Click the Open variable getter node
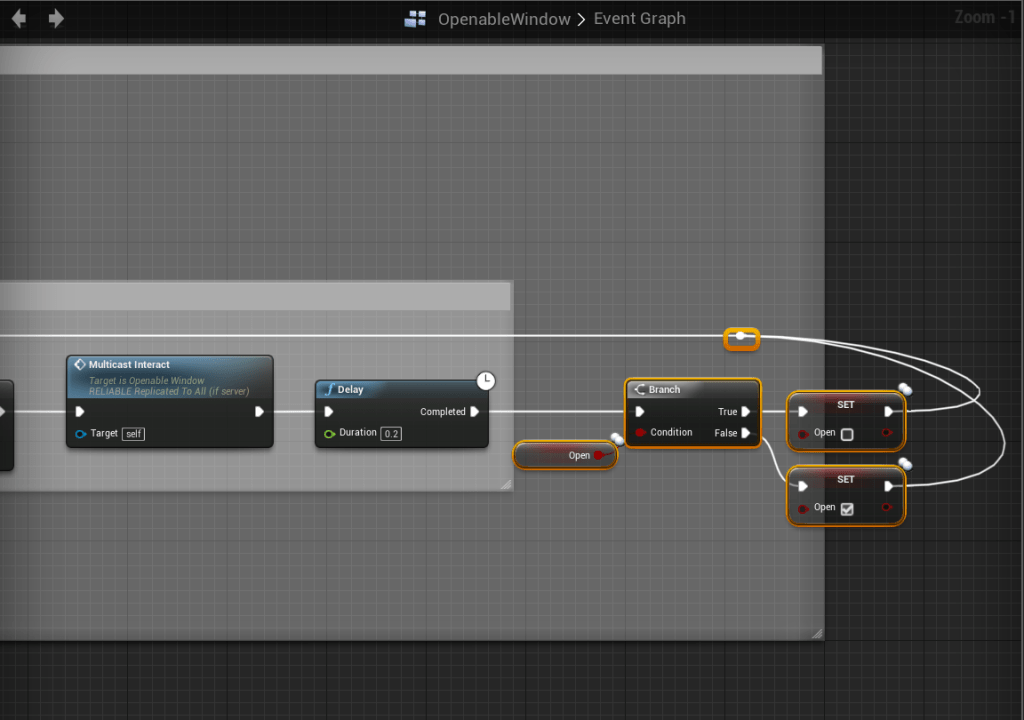The height and width of the screenshot is (720, 1024). coord(565,455)
